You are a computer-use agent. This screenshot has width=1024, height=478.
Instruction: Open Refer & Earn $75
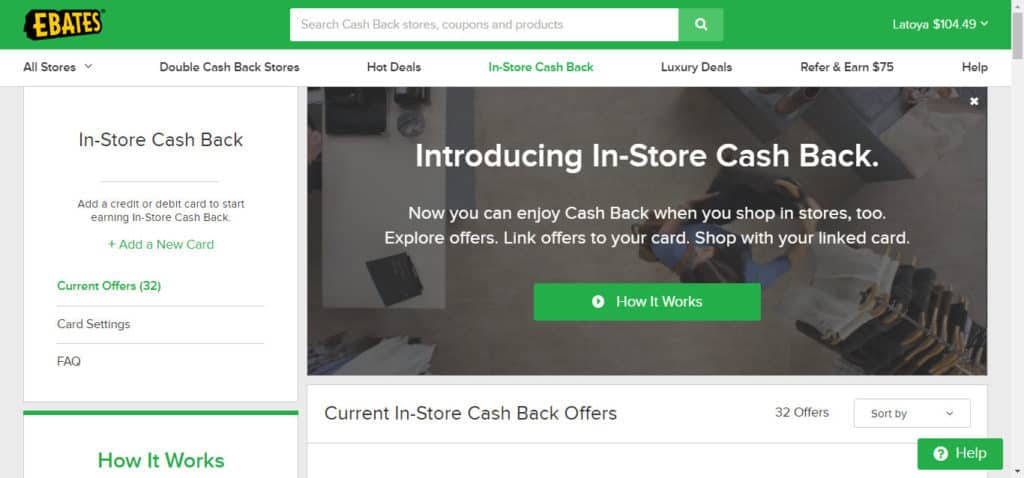pos(846,67)
